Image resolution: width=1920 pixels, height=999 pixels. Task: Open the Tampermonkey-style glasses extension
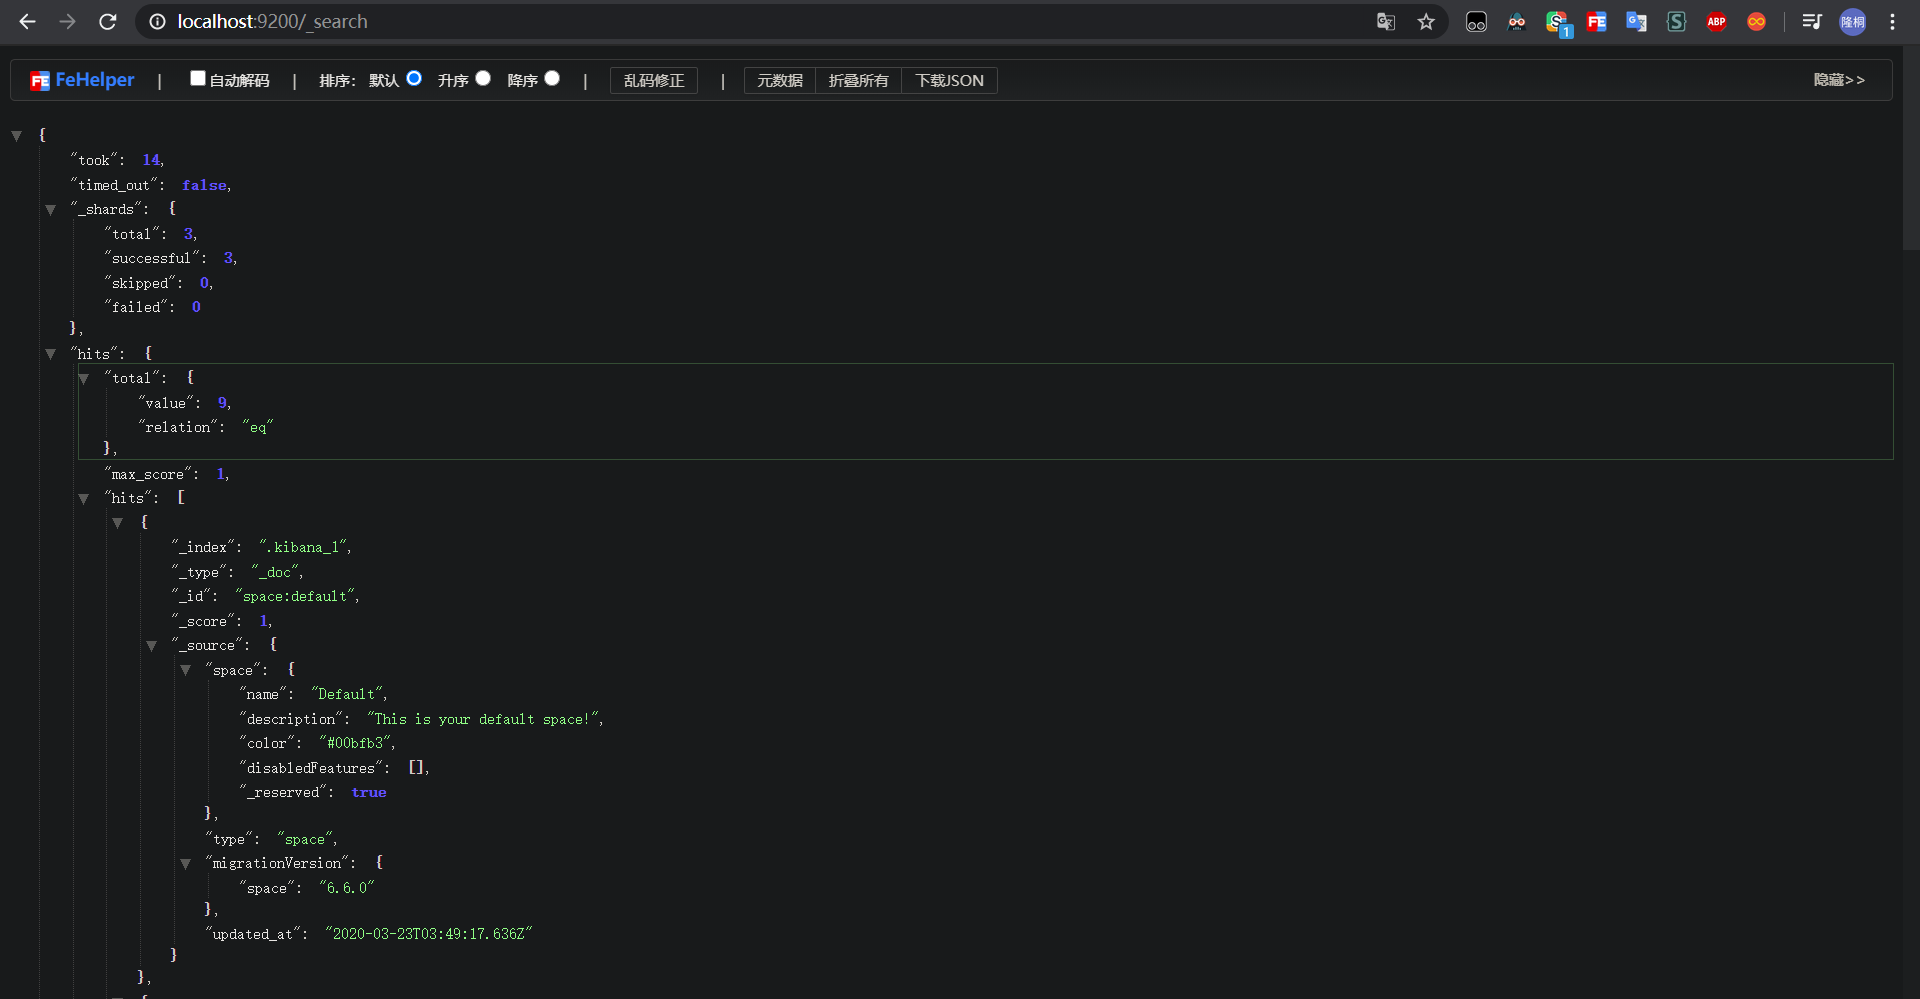1476,21
